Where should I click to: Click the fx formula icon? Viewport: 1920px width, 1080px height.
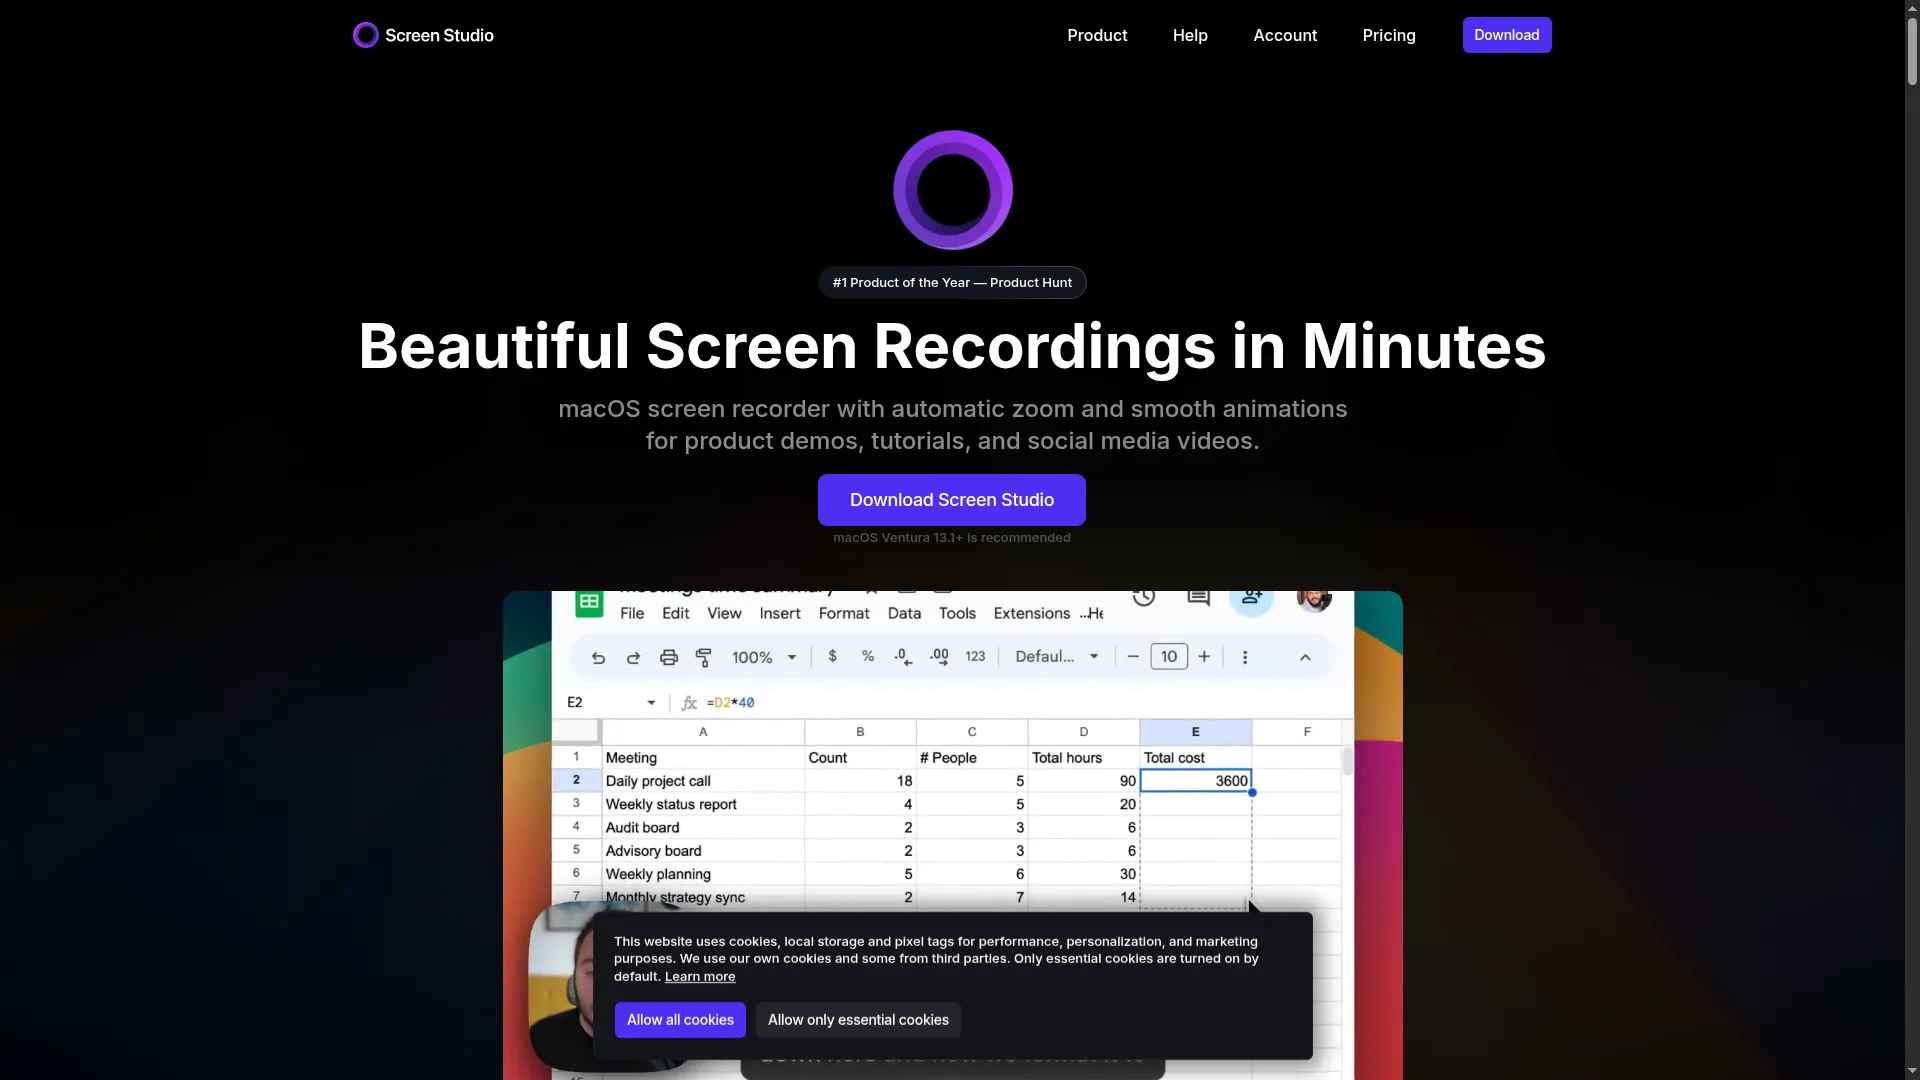689,703
